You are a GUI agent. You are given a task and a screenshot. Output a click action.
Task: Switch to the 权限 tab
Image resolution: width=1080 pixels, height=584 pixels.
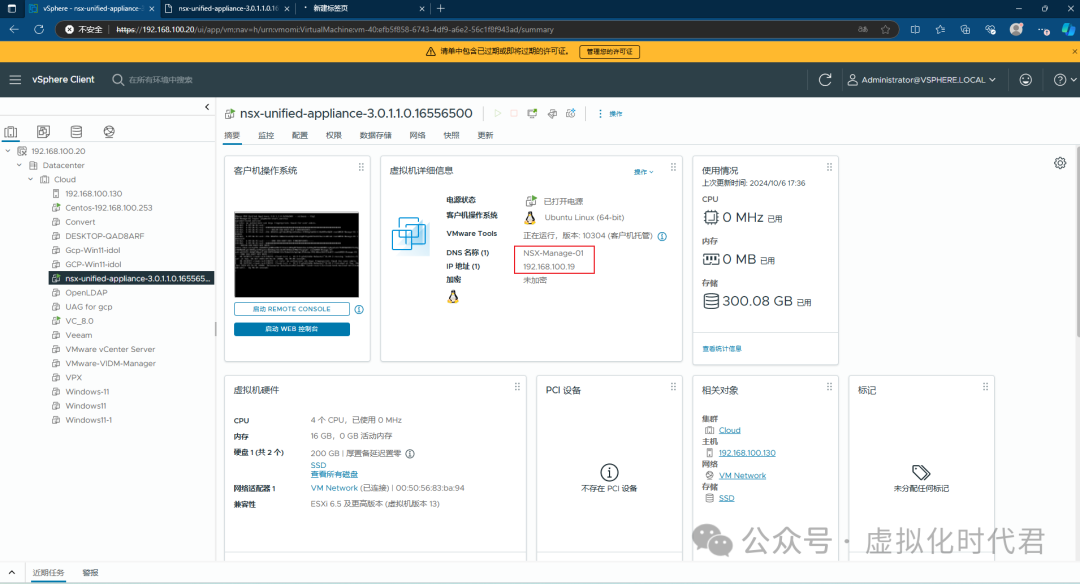click(333, 136)
